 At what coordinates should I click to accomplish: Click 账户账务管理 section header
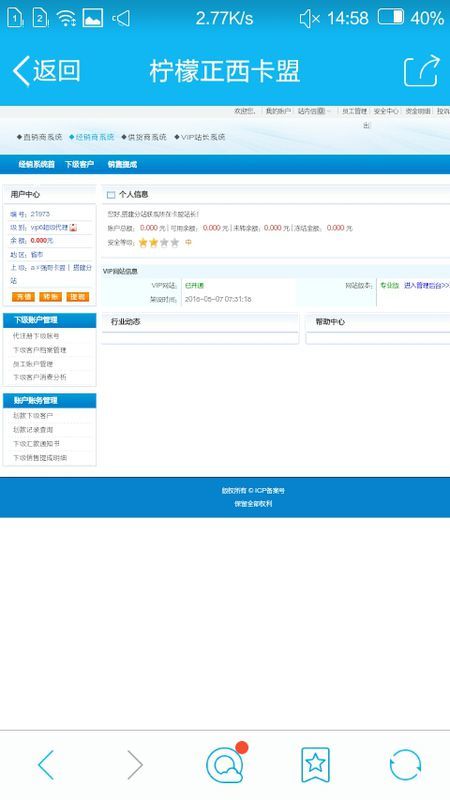tap(49, 401)
